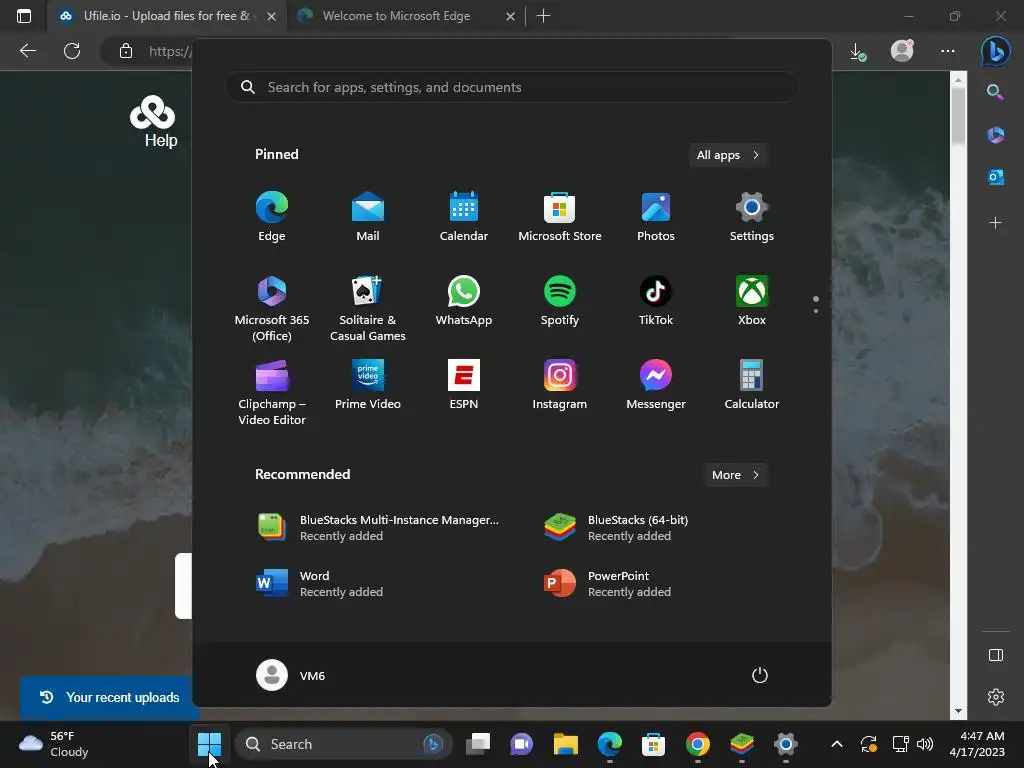This screenshot has width=1024, height=768.
Task: Click the taskbar Search box
Action: (x=344, y=744)
